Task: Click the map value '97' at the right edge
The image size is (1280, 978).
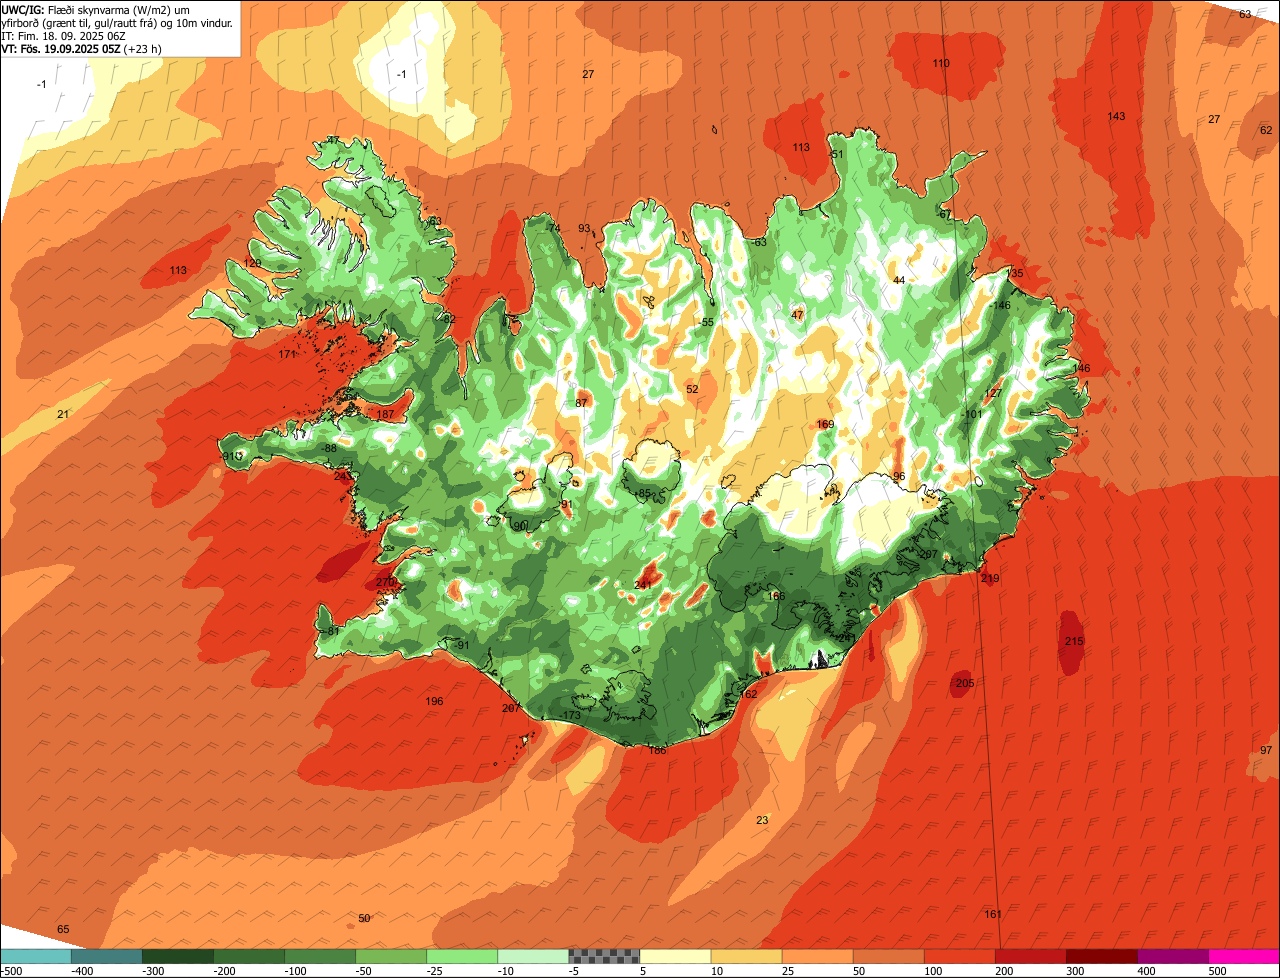Action: click(x=1266, y=750)
